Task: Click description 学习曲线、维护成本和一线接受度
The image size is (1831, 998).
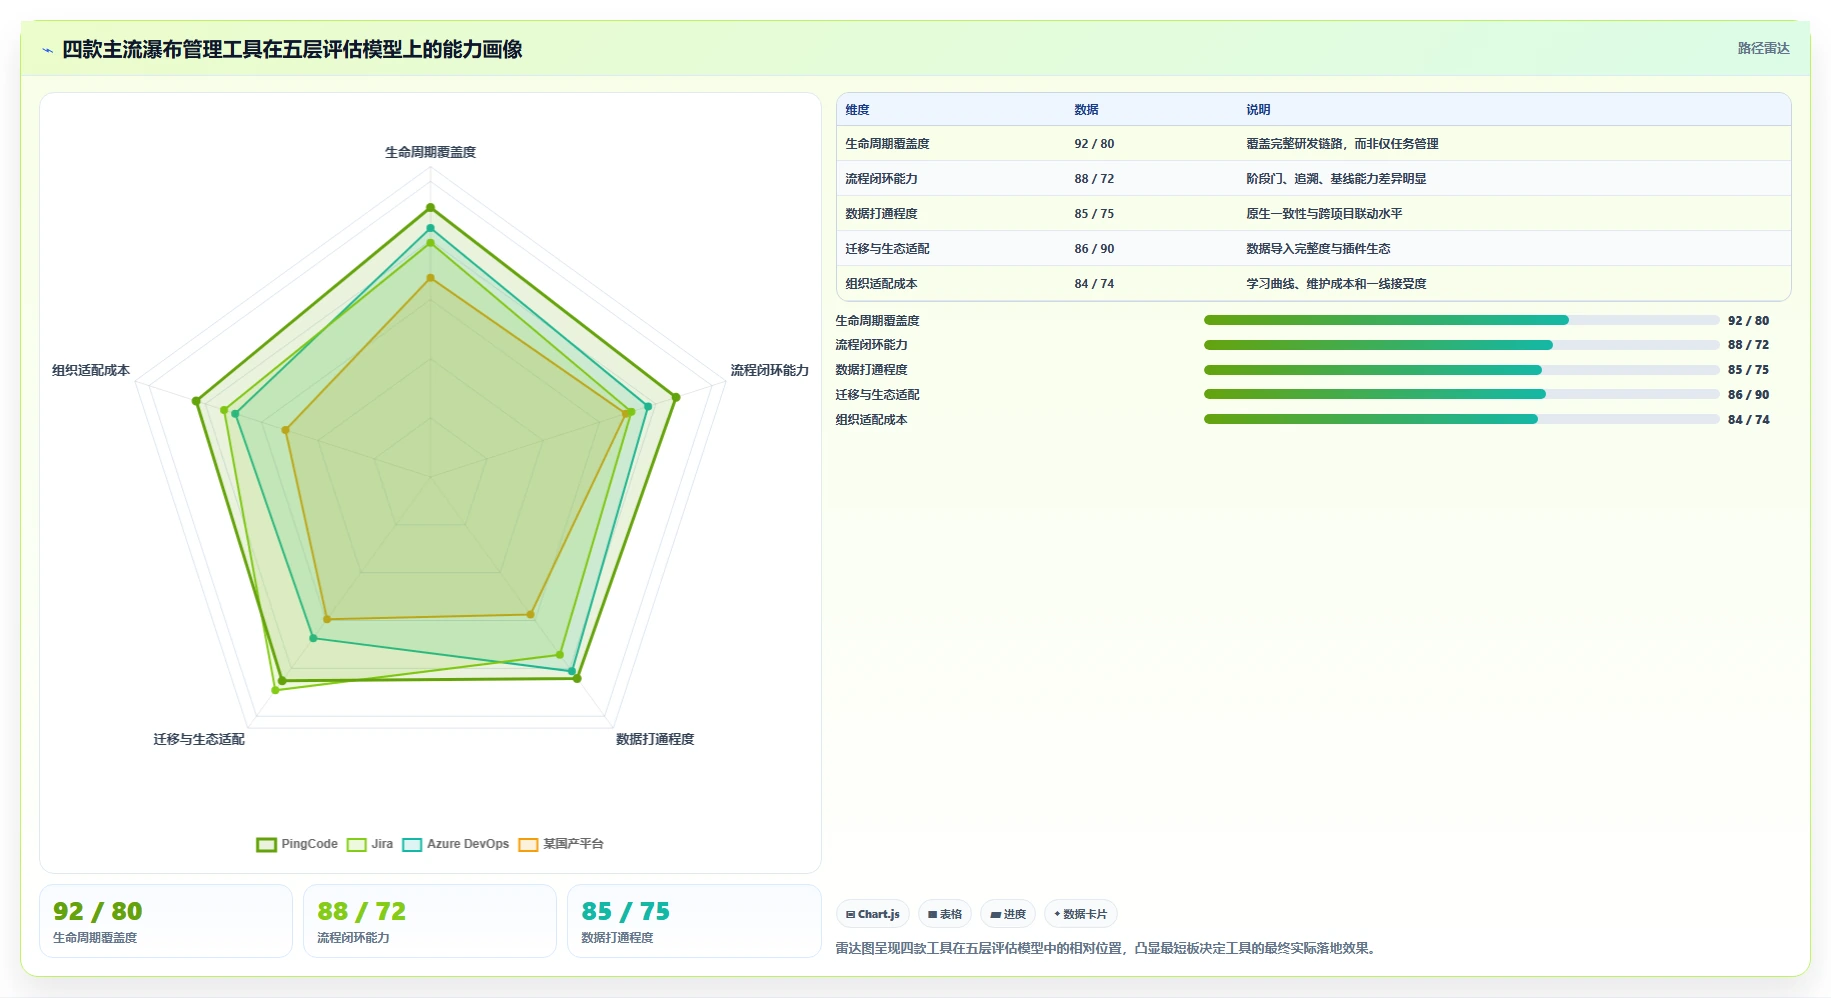Action: pos(1336,284)
